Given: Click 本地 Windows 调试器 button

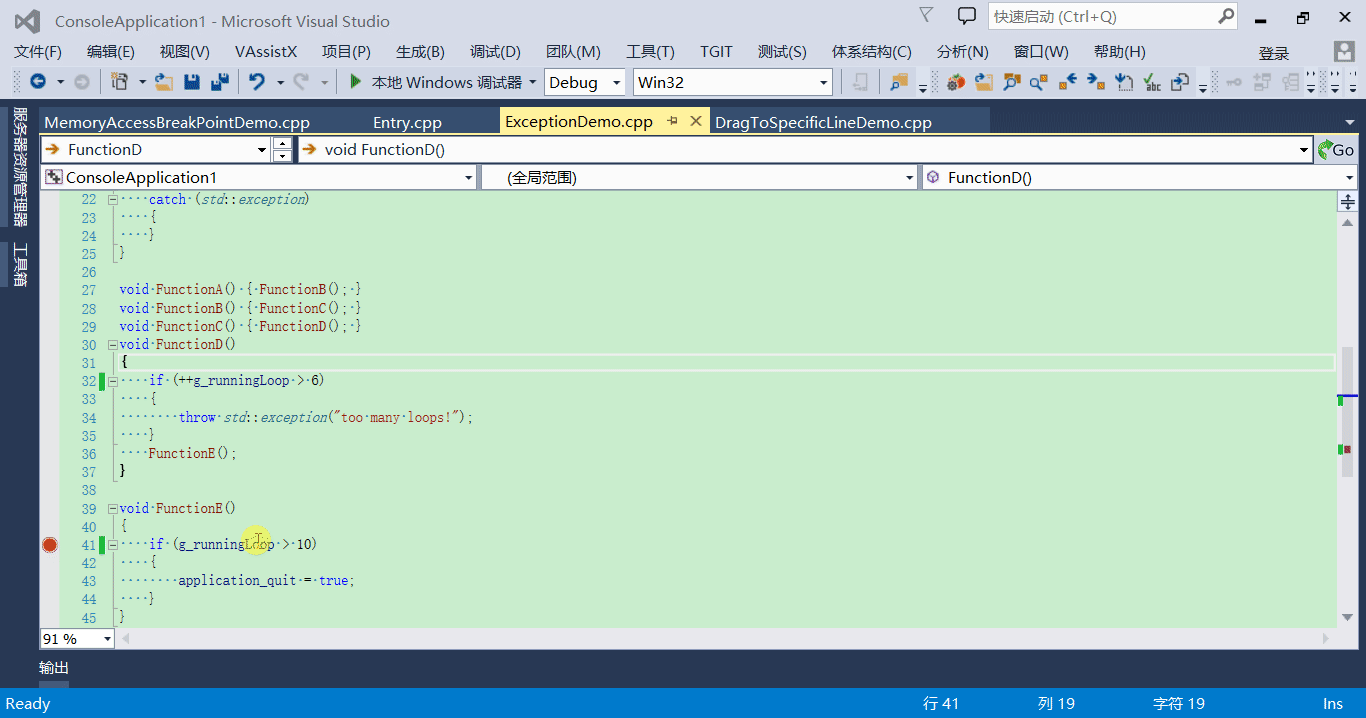Looking at the screenshot, I should tap(436, 82).
